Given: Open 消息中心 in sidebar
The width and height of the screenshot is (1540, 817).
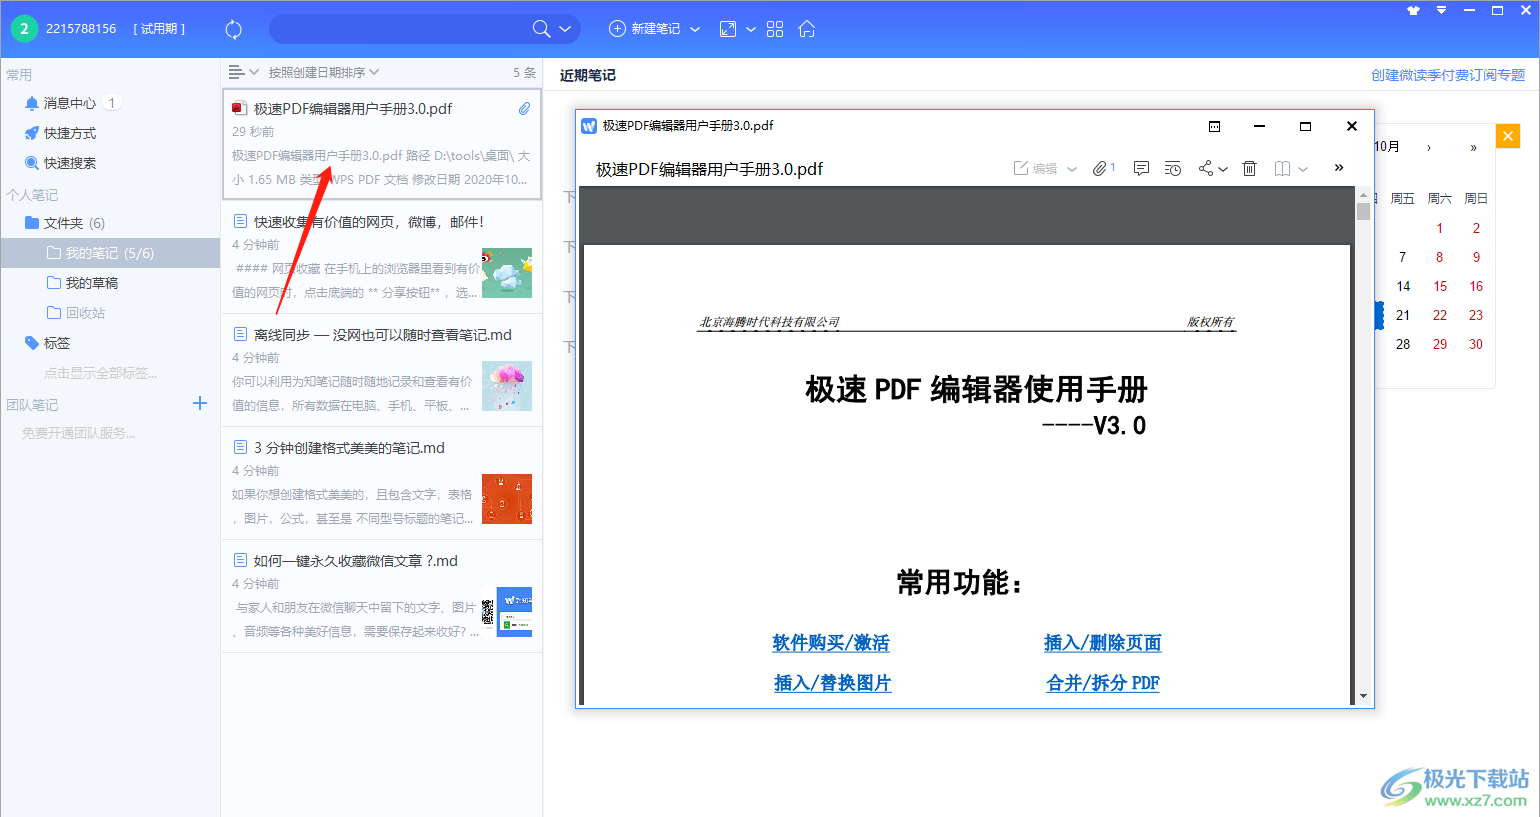Looking at the screenshot, I should point(70,103).
